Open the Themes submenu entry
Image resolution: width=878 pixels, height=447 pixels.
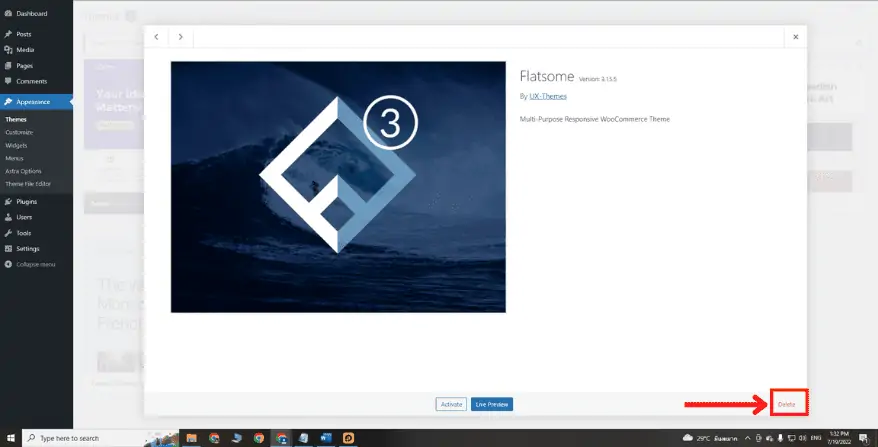[x=16, y=119]
